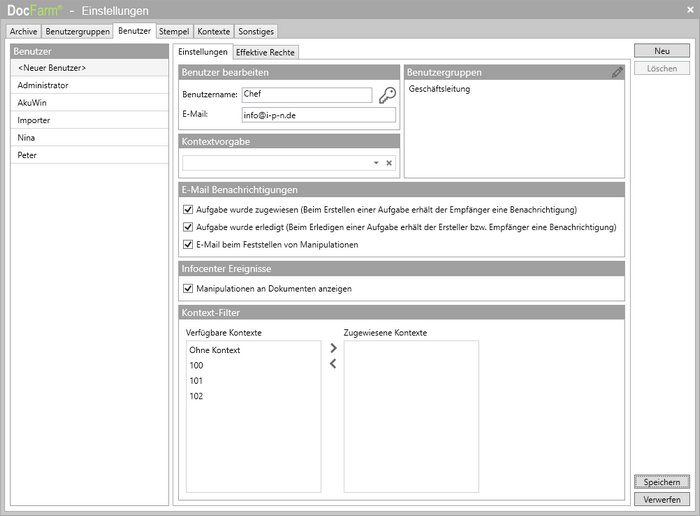Clear Kontextvorgabe with the x icon
The width and height of the screenshot is (700, 516).
click(390, 162)
